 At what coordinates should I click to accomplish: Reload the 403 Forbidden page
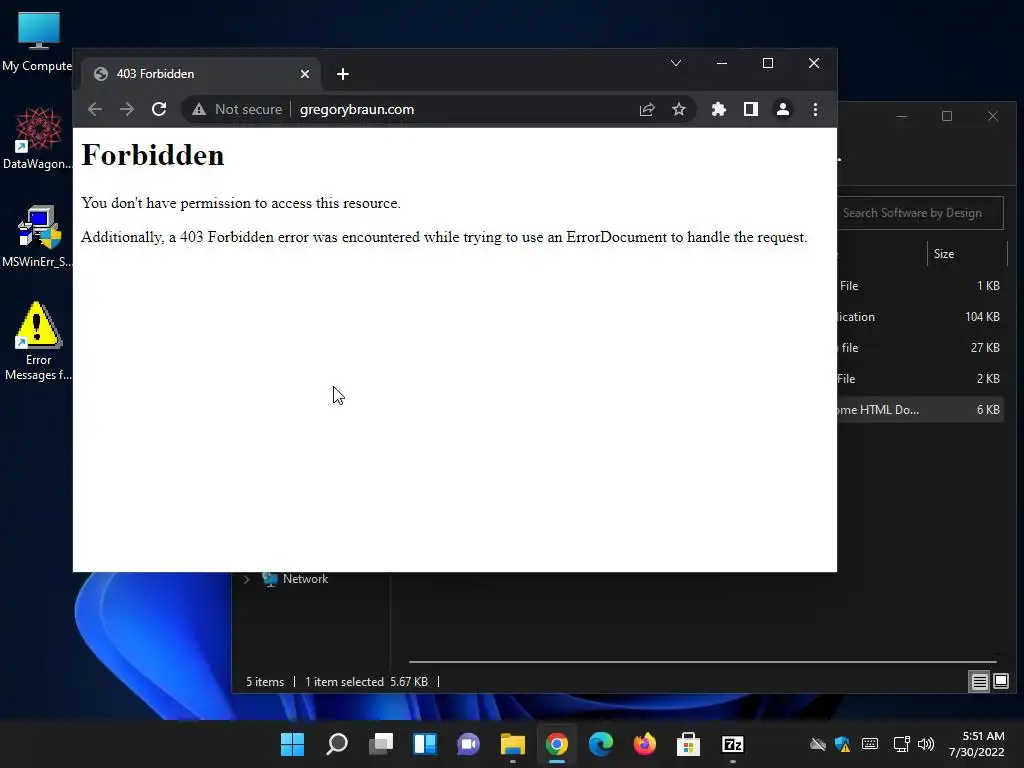[x=159, y=109]
